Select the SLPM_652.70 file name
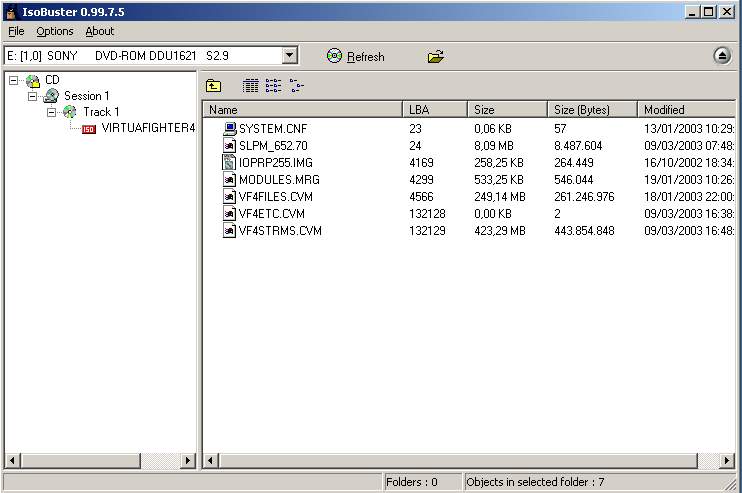This screenshot has width=742, height=493. (x=273, y=146)
